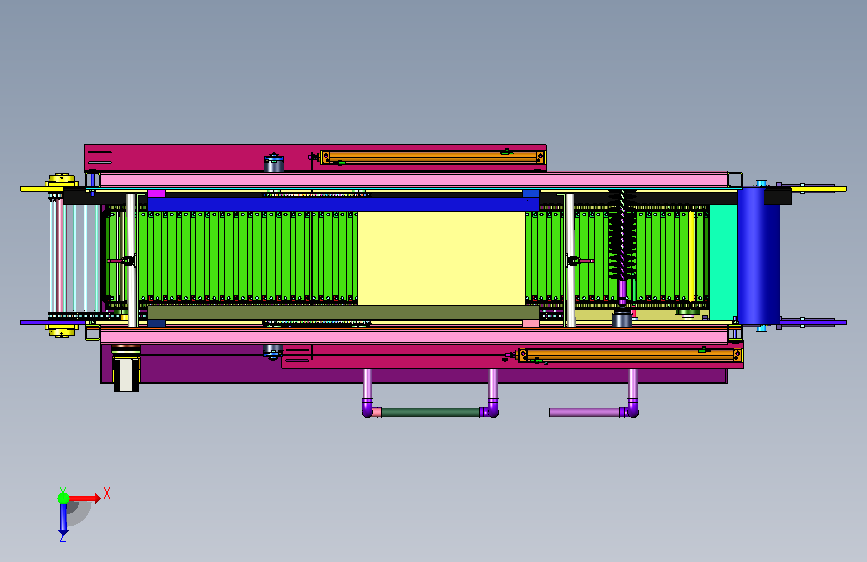This screenshot has height=562, width=867.
Task: Select the upper pink rail beam
Action: point(414,180)
